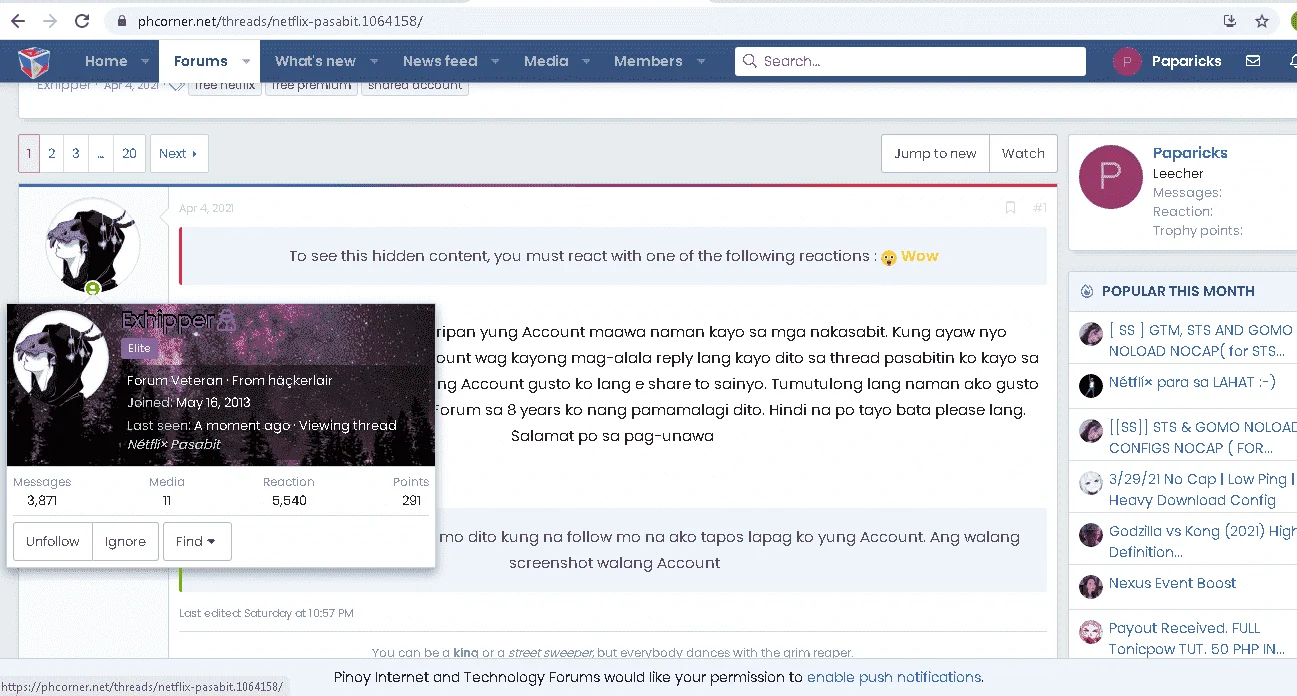The width and height of the screenshot is (1297, 696).
Task: Reload the page with refresh icon
Action: coord(82,20)
